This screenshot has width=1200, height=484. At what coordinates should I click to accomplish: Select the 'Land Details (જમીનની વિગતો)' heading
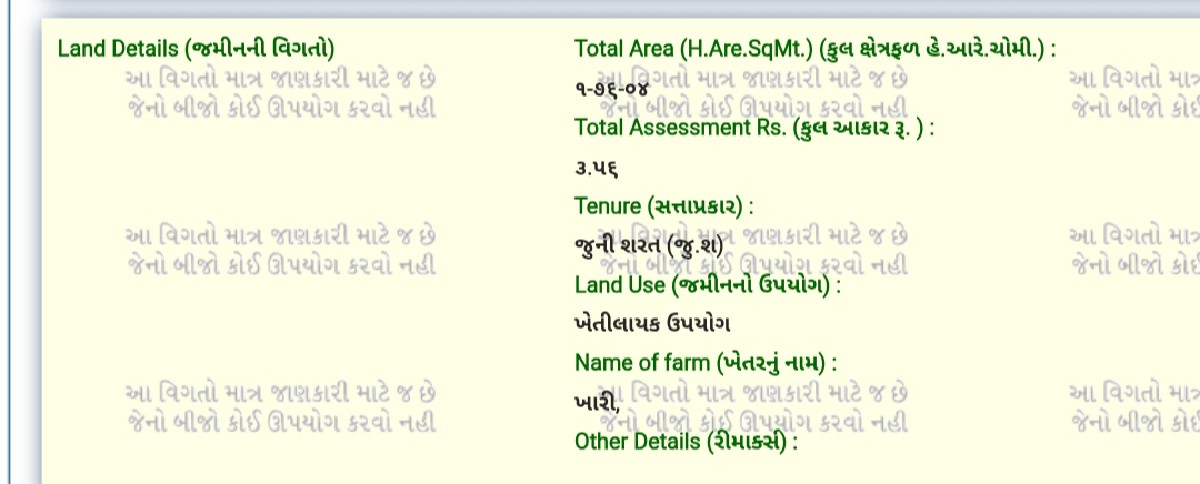(x=196, y=48)
